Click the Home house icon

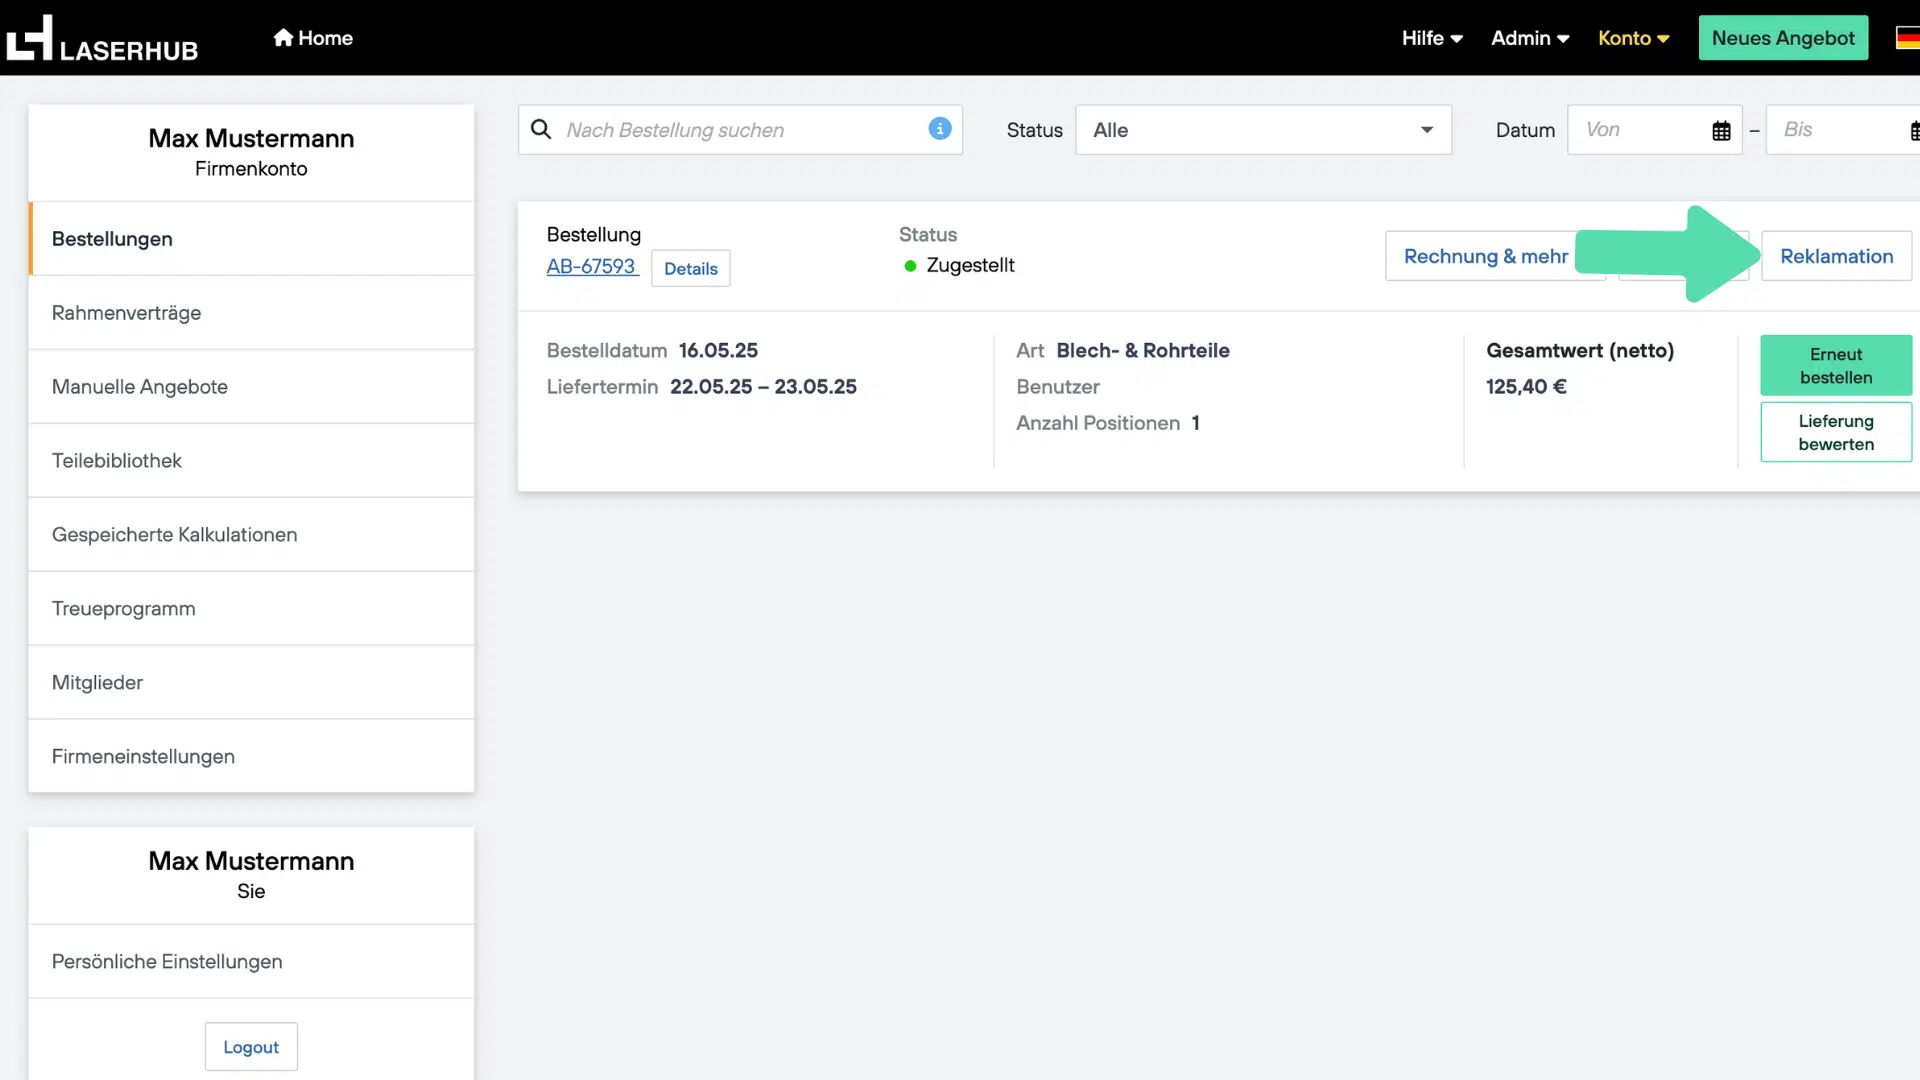coord(283,37)
